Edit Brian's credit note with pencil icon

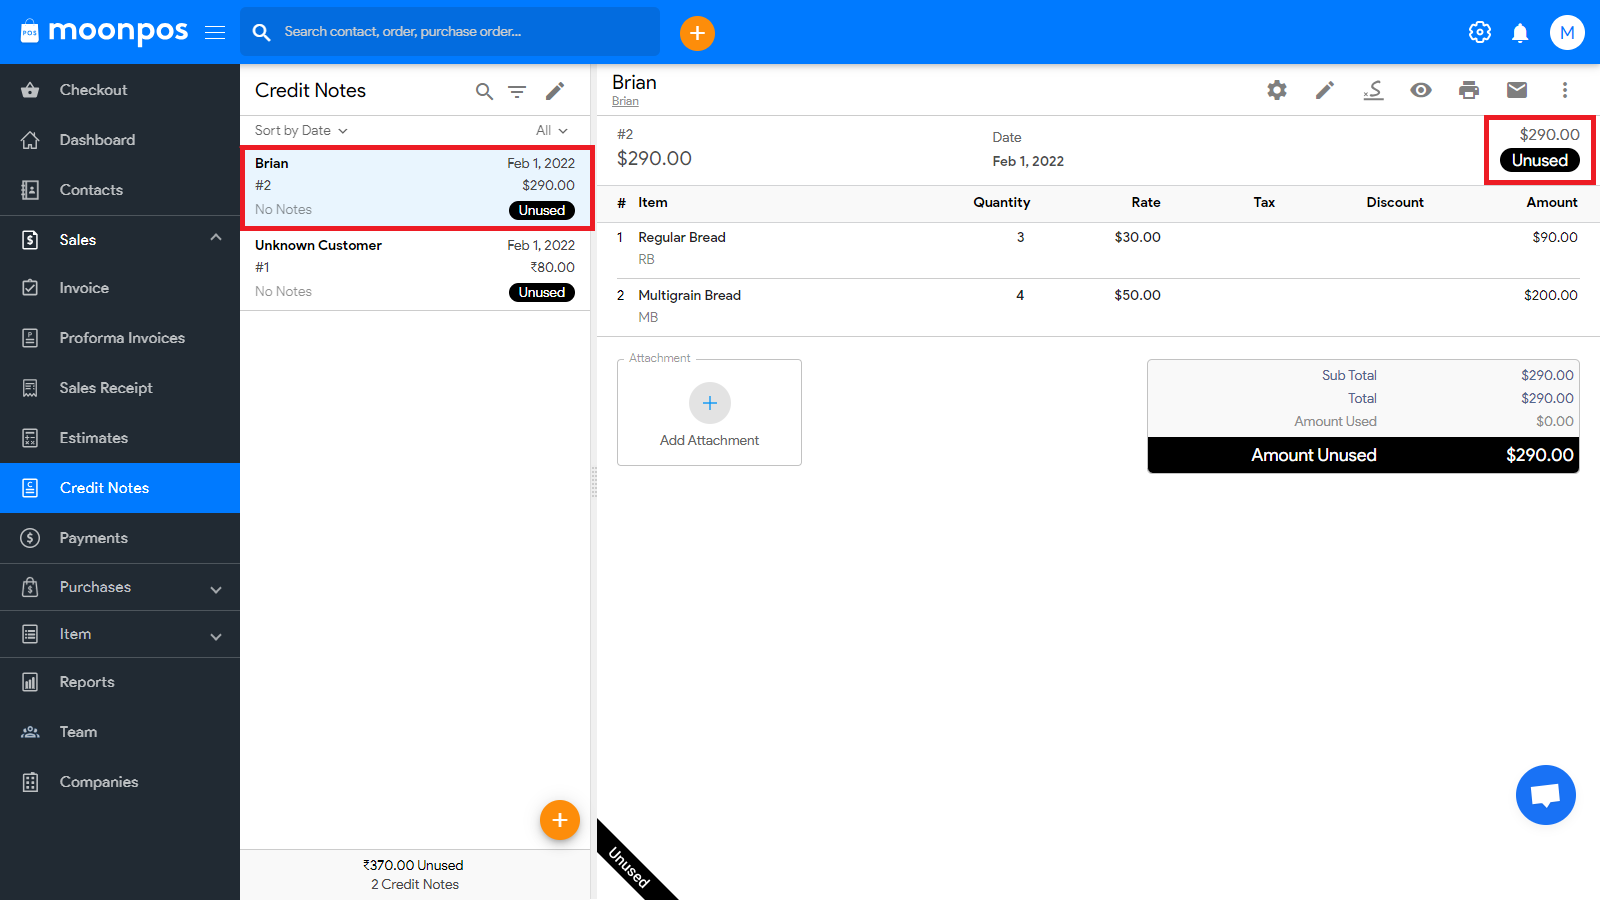[x=1325, y=90]
